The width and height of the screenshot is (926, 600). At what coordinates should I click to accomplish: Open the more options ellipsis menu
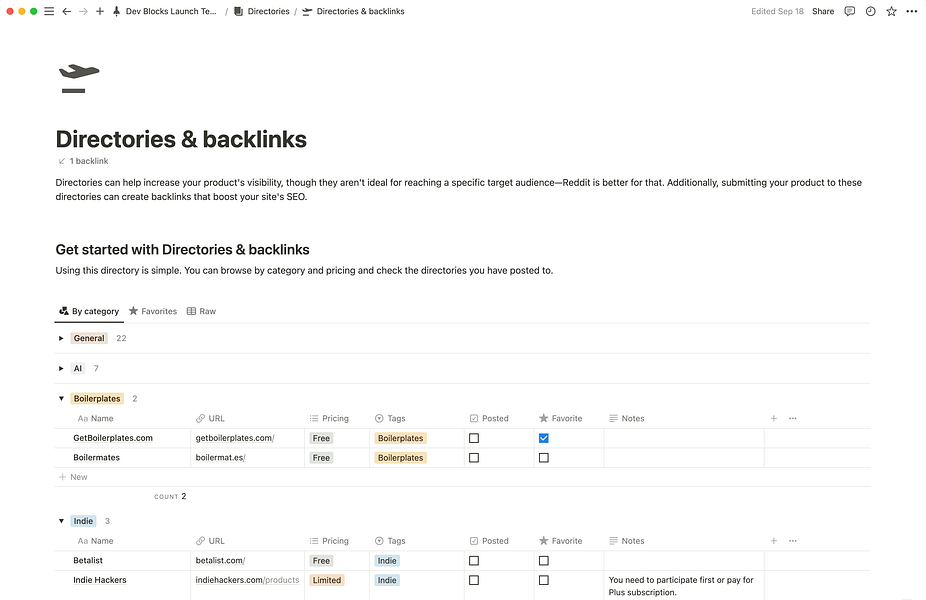(x=911, y=11)
